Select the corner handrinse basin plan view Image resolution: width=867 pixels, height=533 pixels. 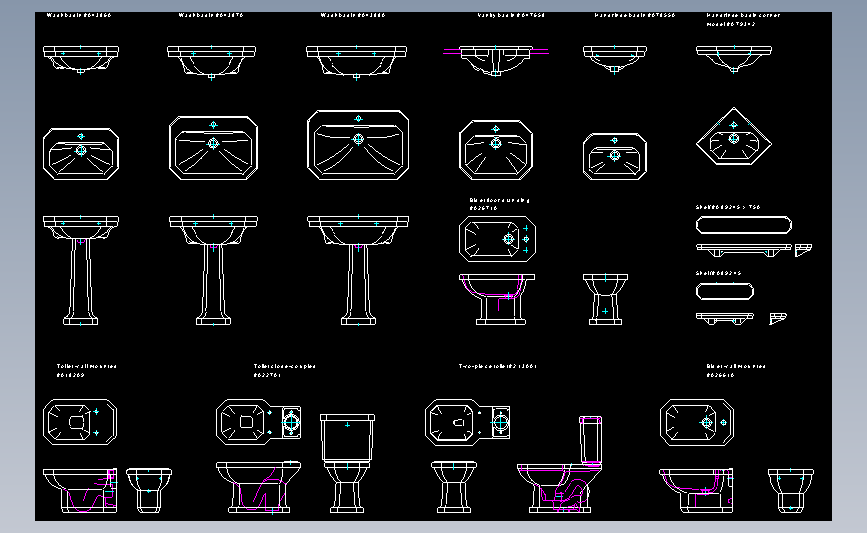(x=734, y=136)
